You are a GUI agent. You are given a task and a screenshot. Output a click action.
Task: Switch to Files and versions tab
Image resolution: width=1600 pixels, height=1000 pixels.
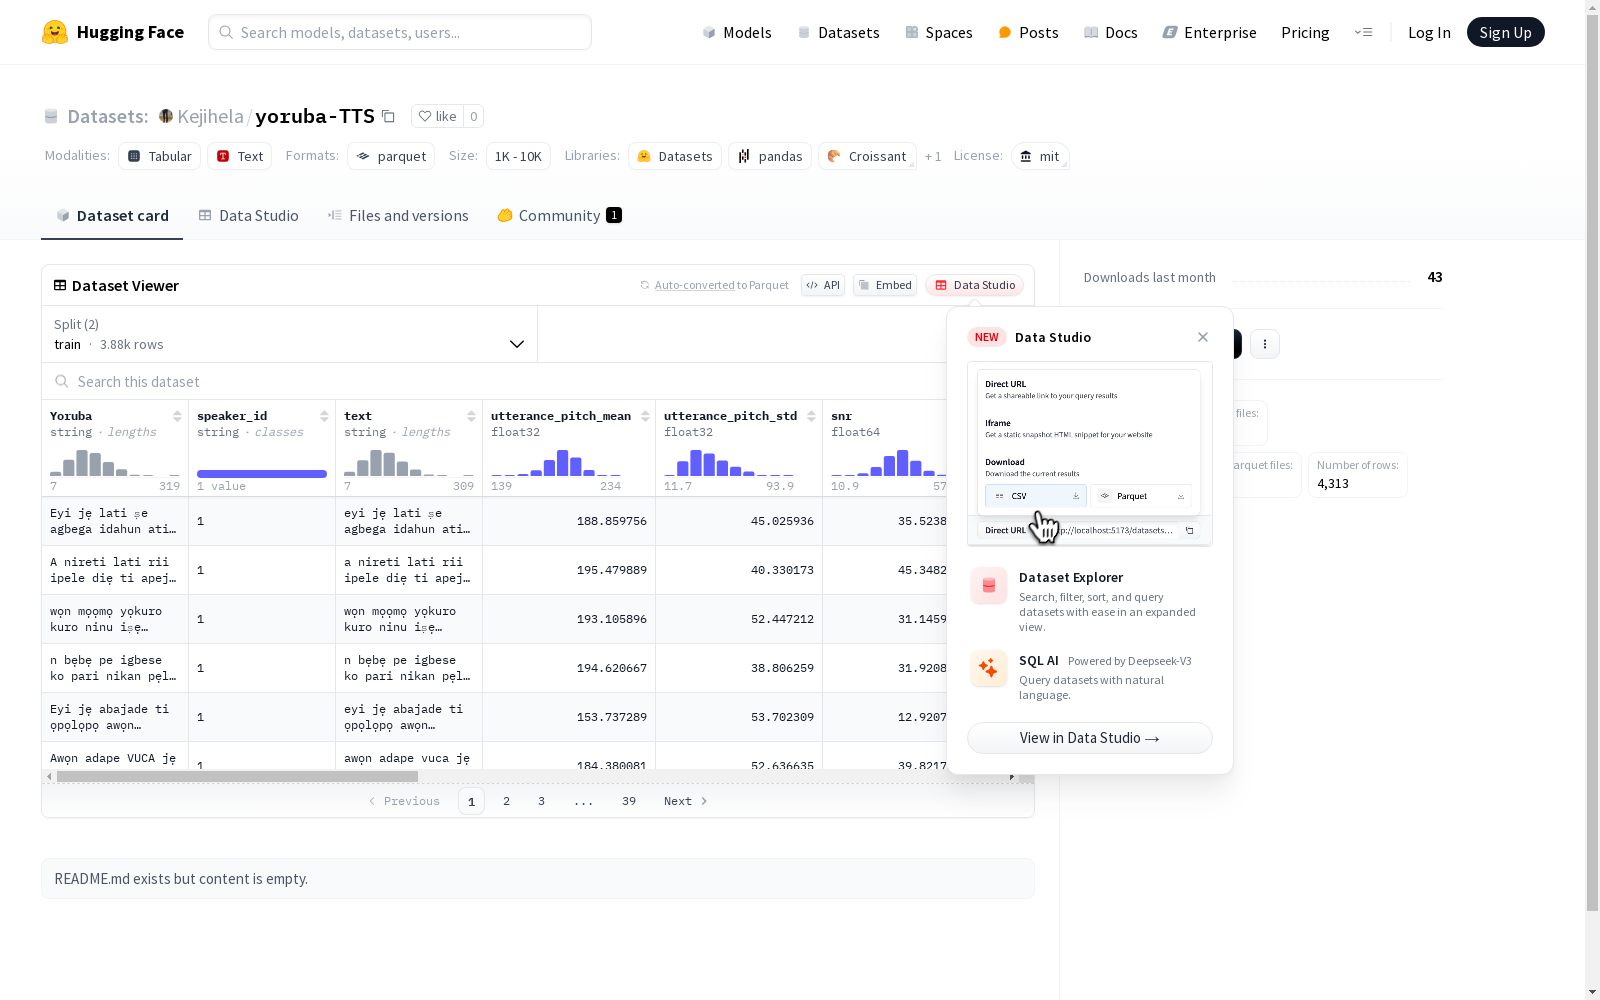[x=398, y=216]
